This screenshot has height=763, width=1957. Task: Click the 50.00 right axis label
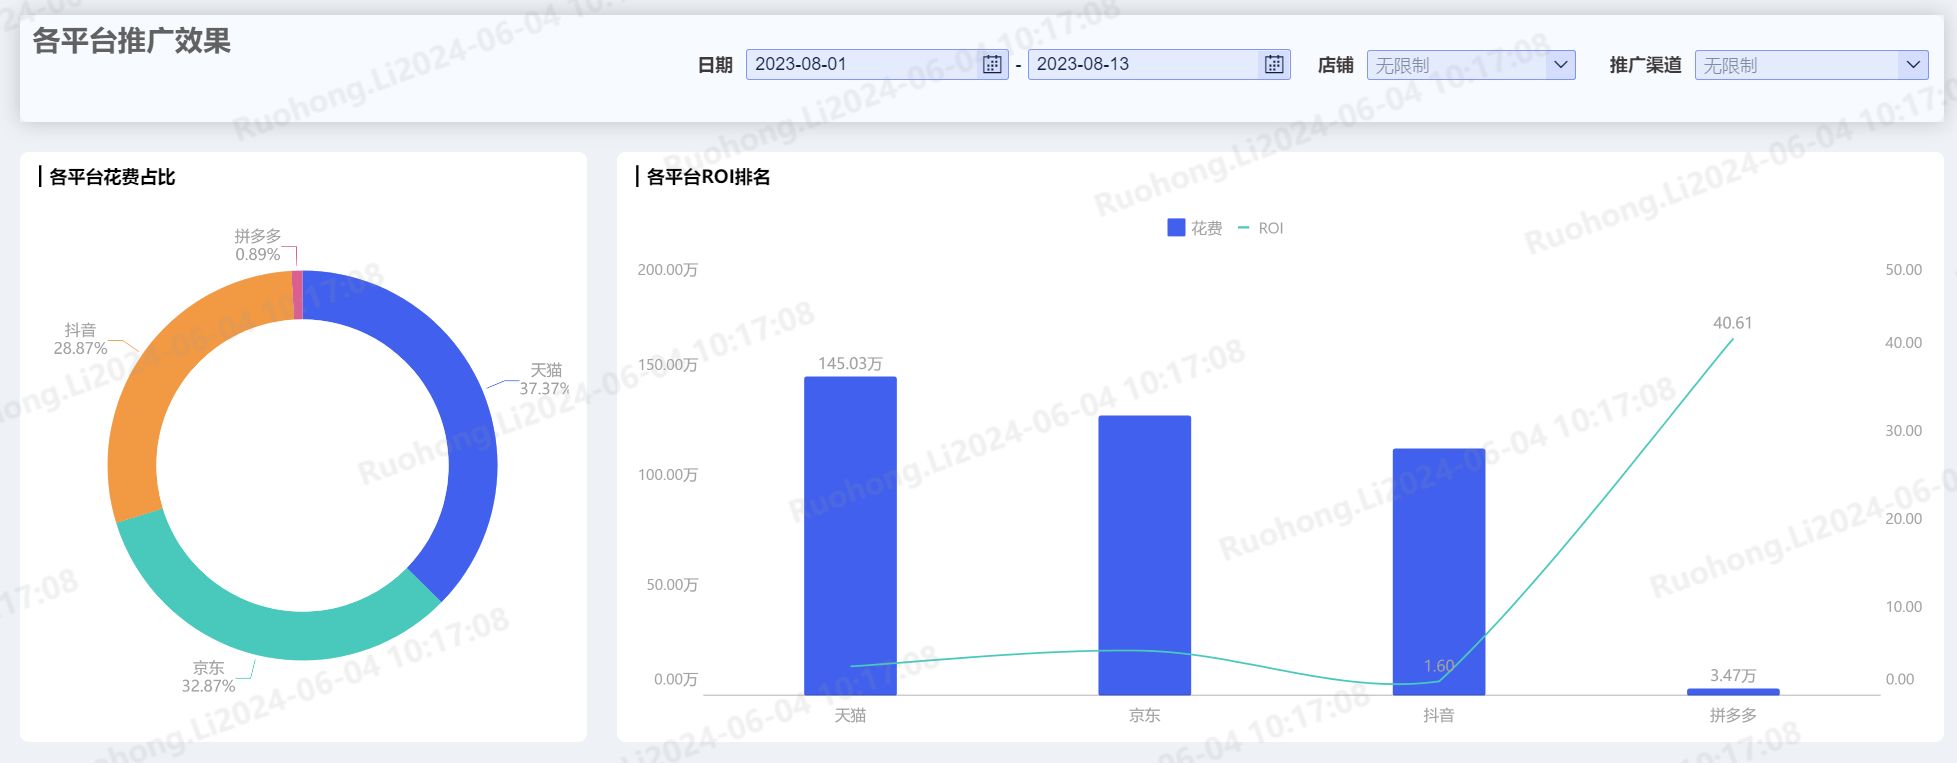(1903, 270)
